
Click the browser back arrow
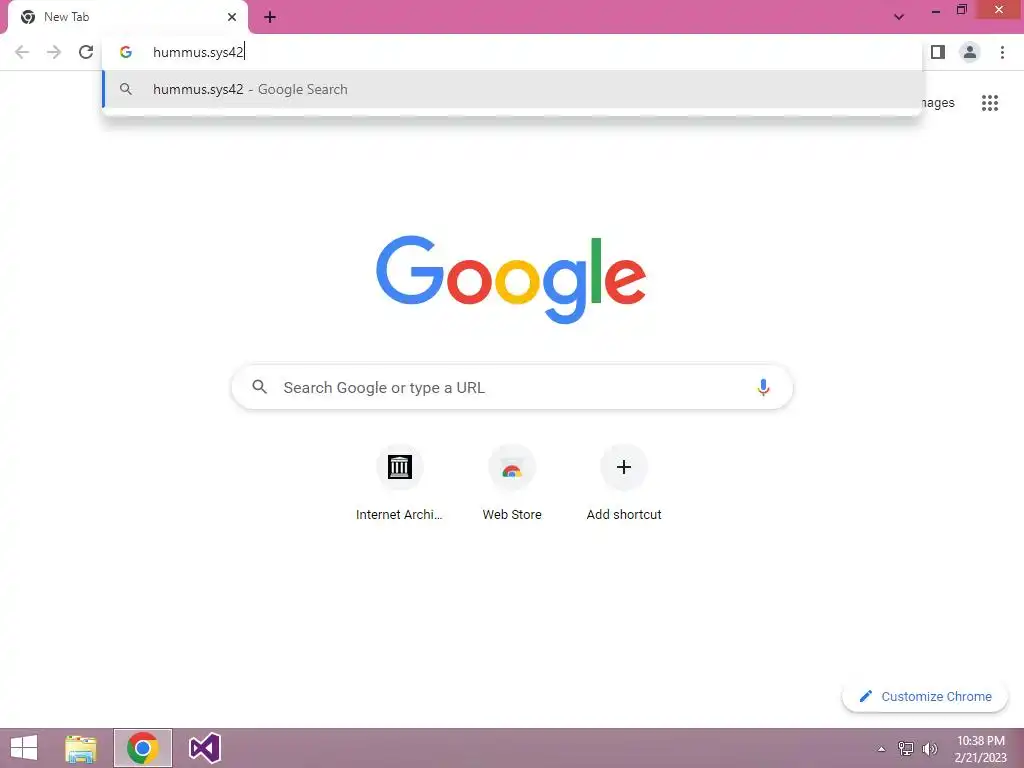pyautogui.click(x=22, y=52)
